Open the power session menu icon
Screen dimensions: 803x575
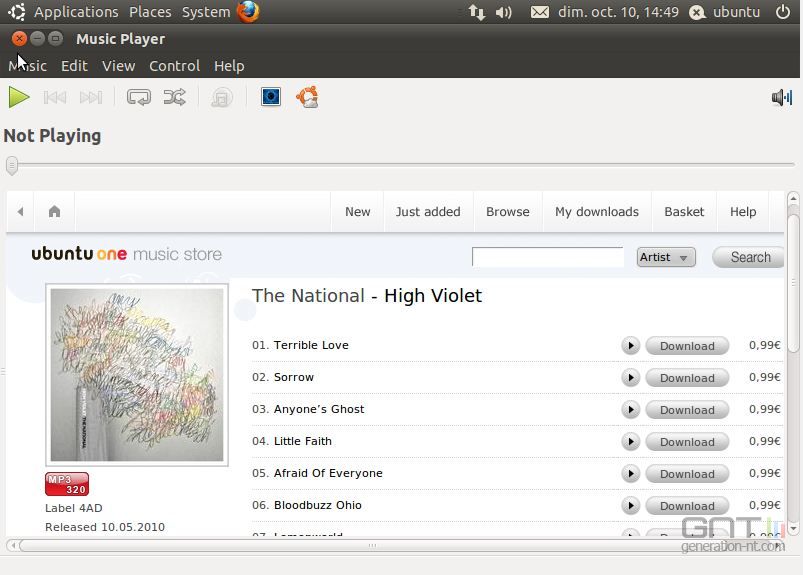coord(783,11)
